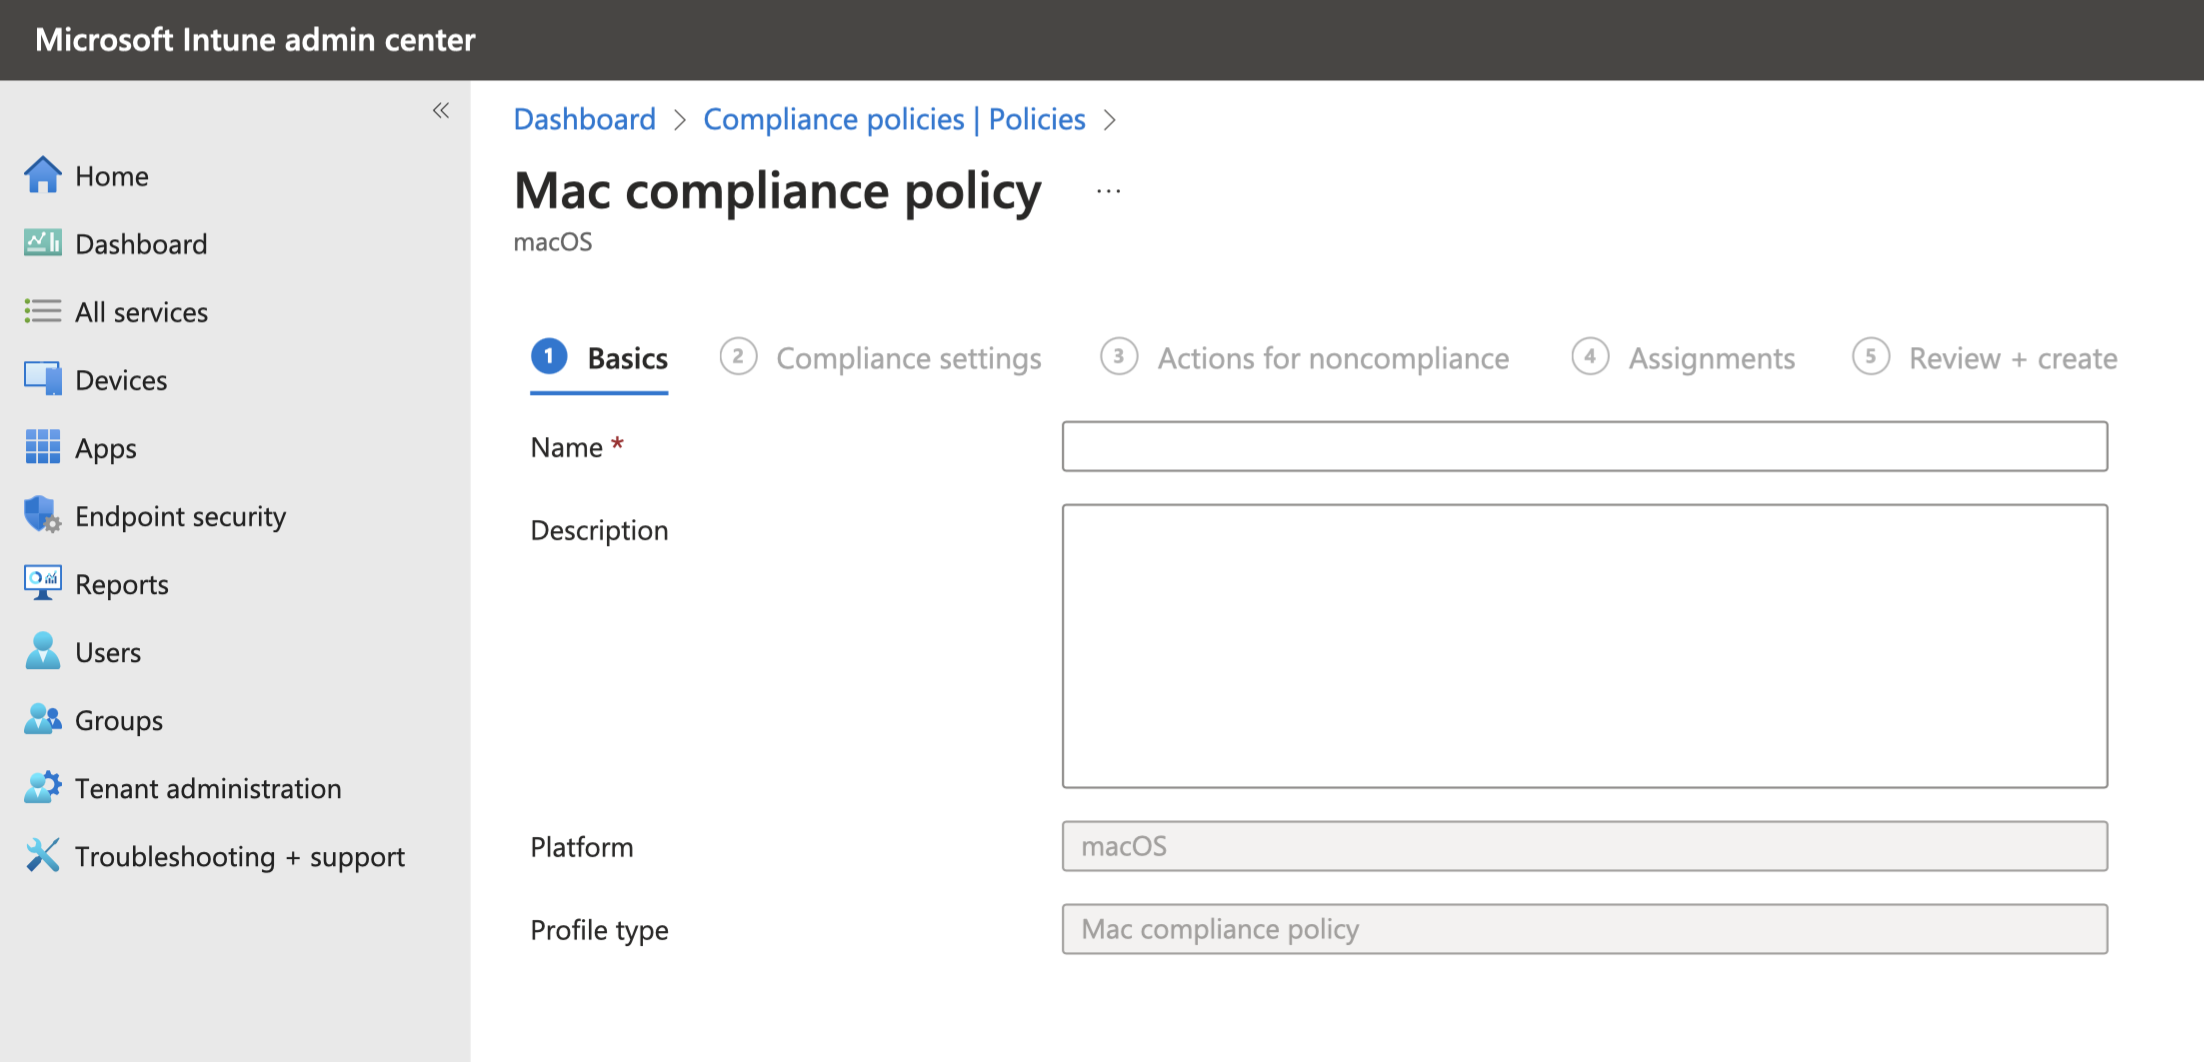Click the Apps grid icon
The height and width of the screenshot is (1062, 2204).
[42, 447]
